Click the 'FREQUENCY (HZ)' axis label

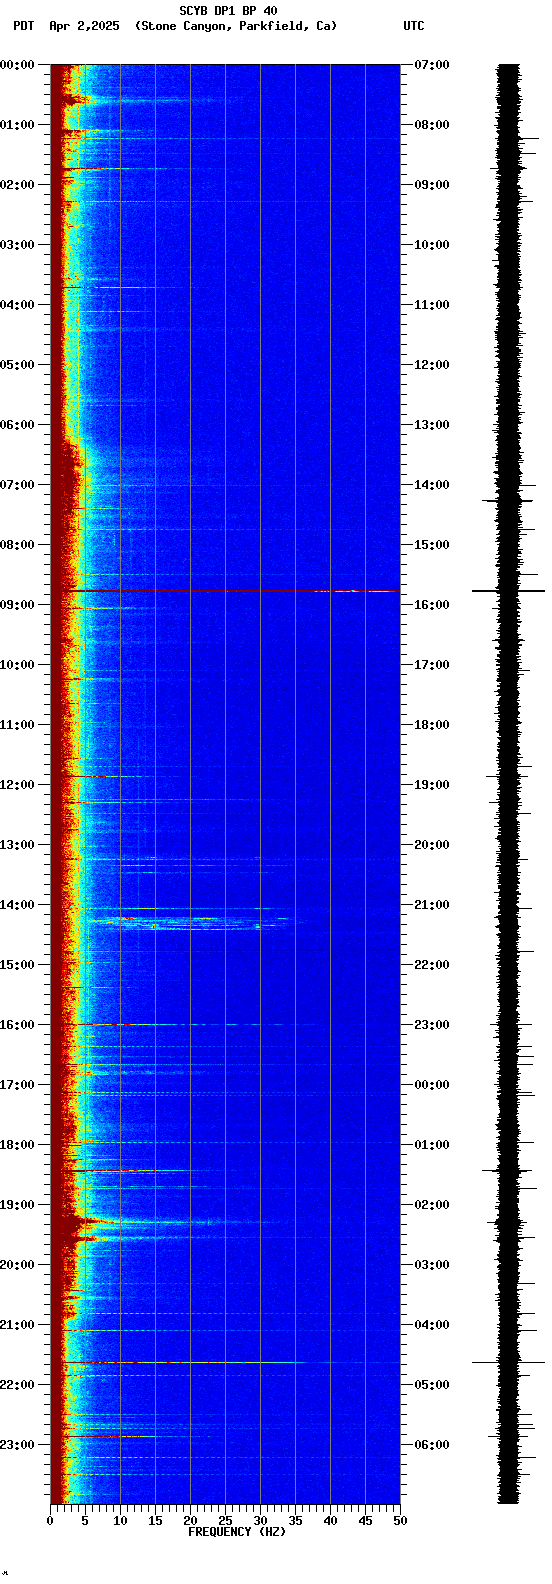pyautogui.click(x=237, y=1532)
